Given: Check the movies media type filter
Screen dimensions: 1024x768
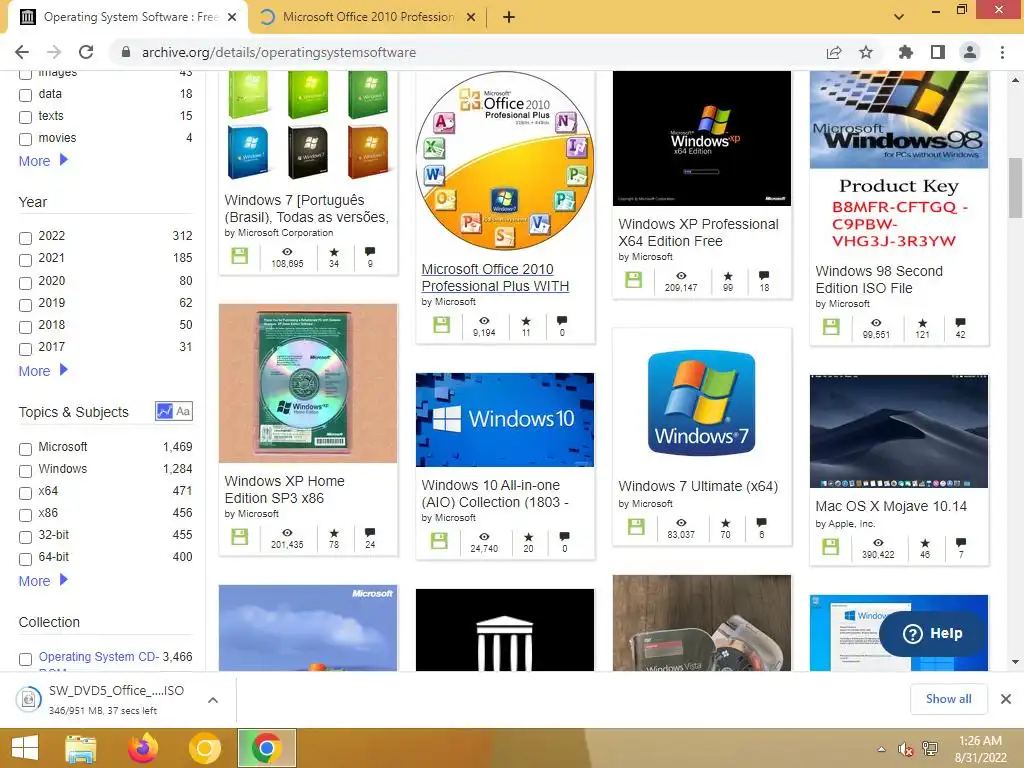Looking at the screenshot, I should pos(25,139).
